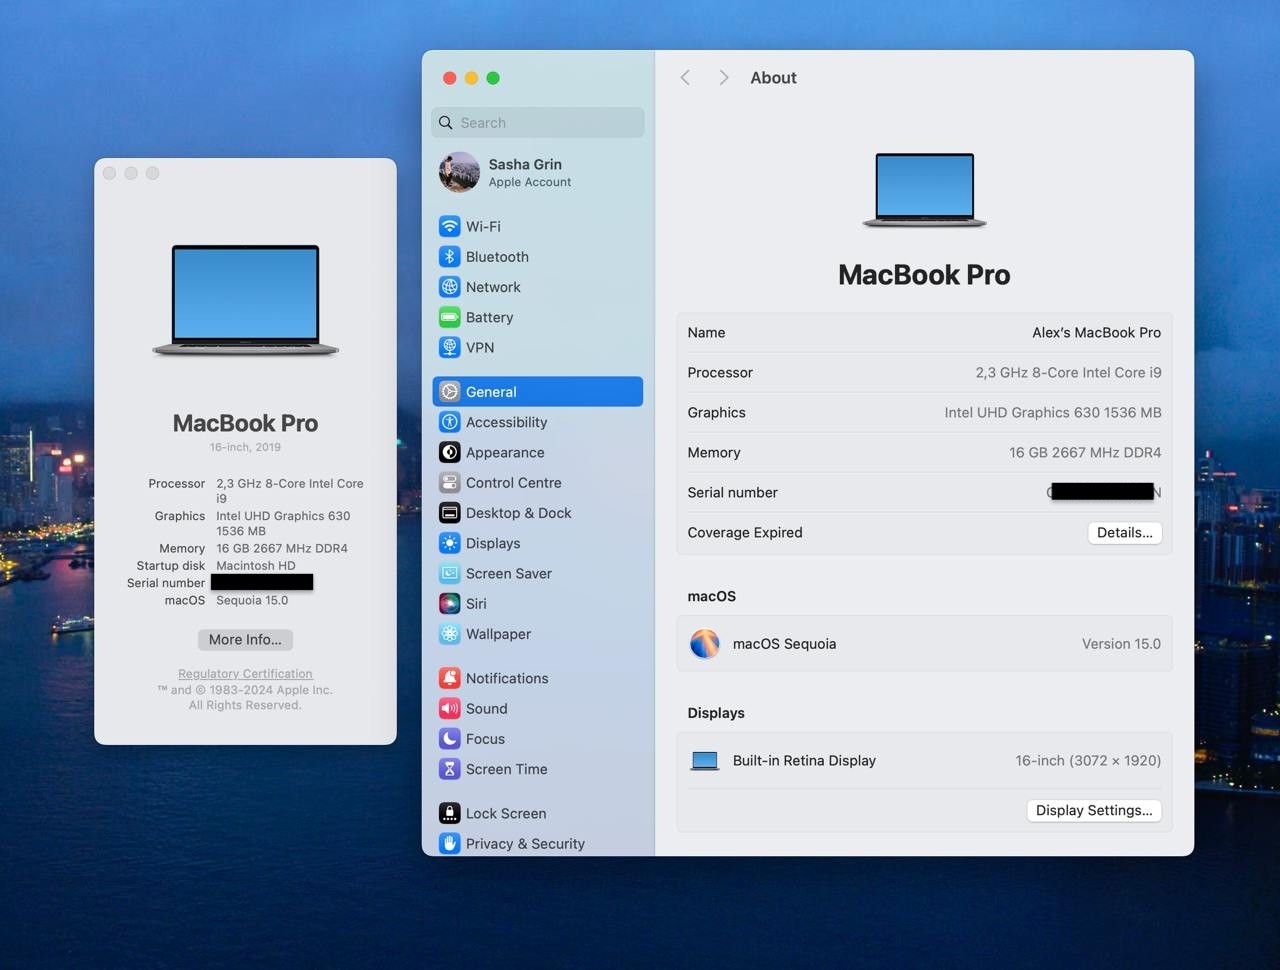Click the 16-inch (3072 × 1920) text
Screen dimensions: 1280x970
(1088, 761)
